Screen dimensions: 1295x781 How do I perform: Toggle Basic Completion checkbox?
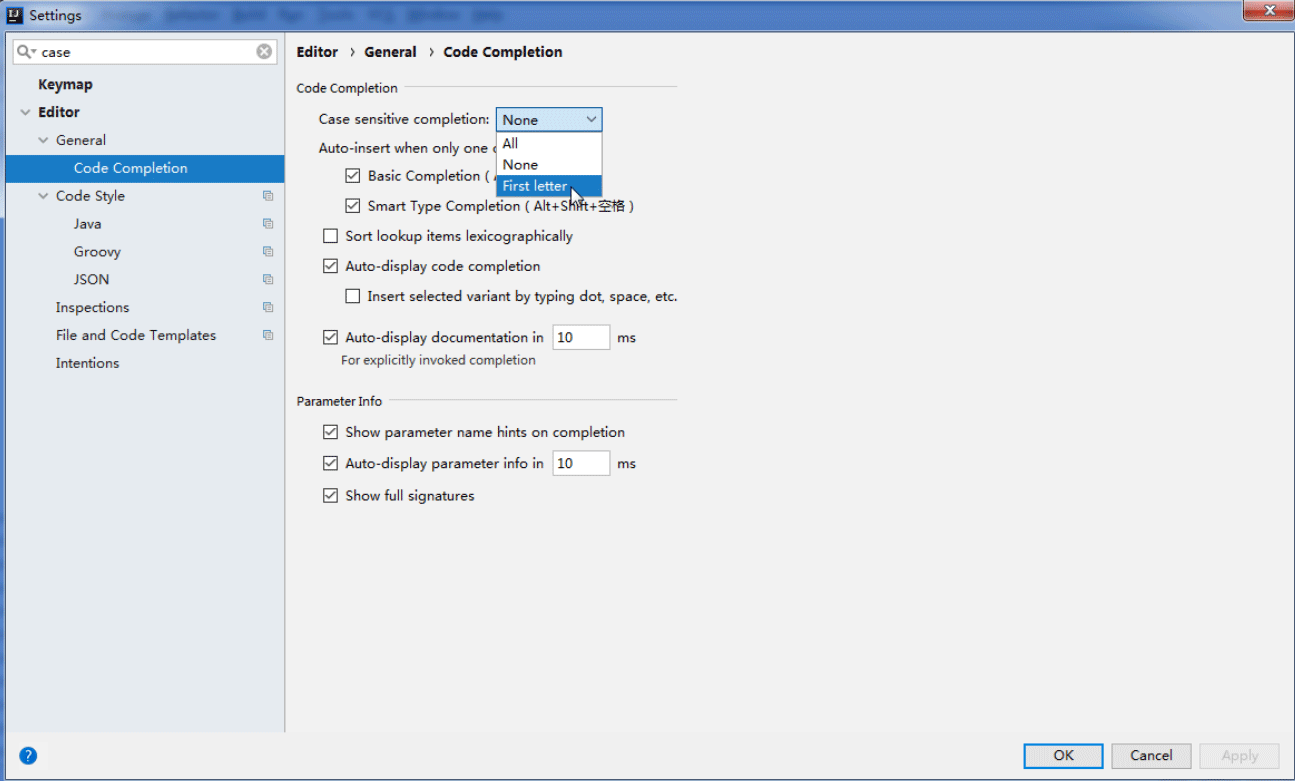coord(352,176)
